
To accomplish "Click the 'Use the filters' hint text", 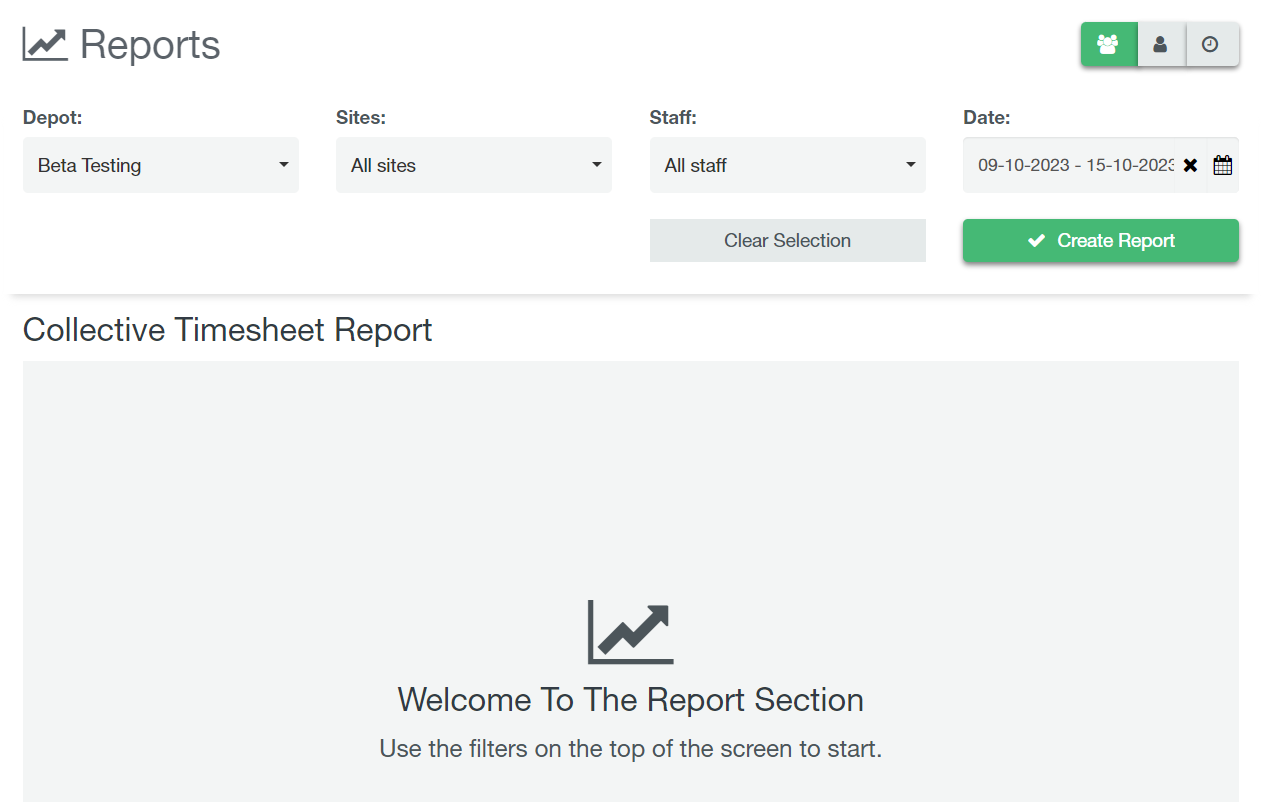I will click(631, 749).
